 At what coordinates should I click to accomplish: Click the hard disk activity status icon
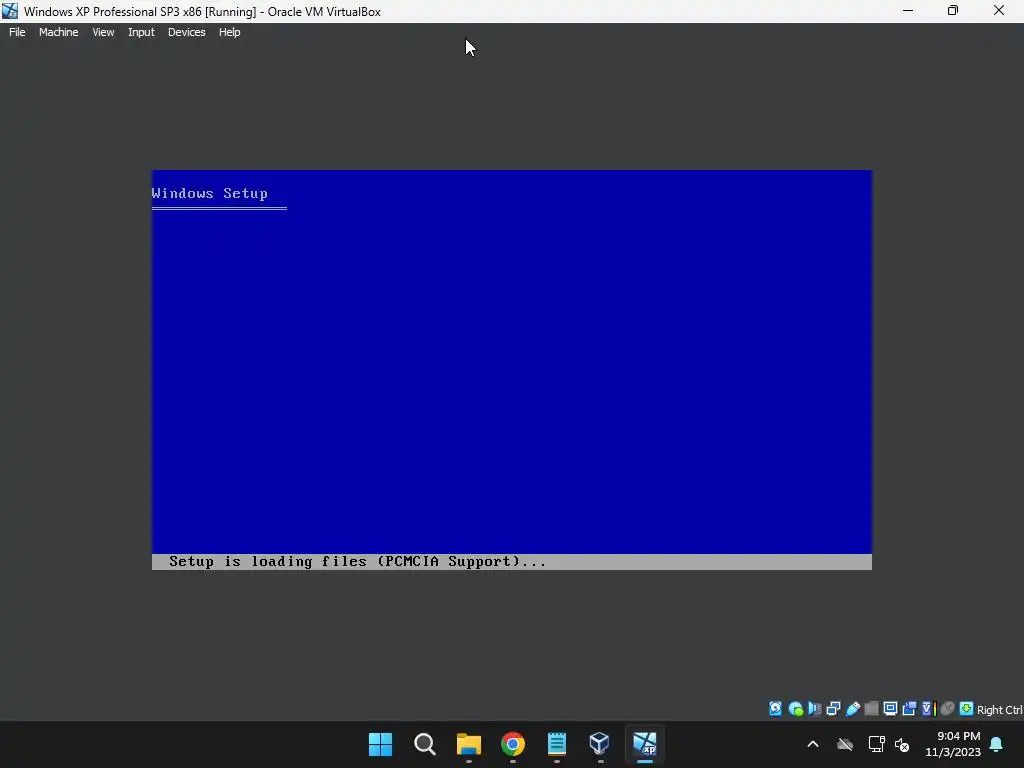coord(775,709)
